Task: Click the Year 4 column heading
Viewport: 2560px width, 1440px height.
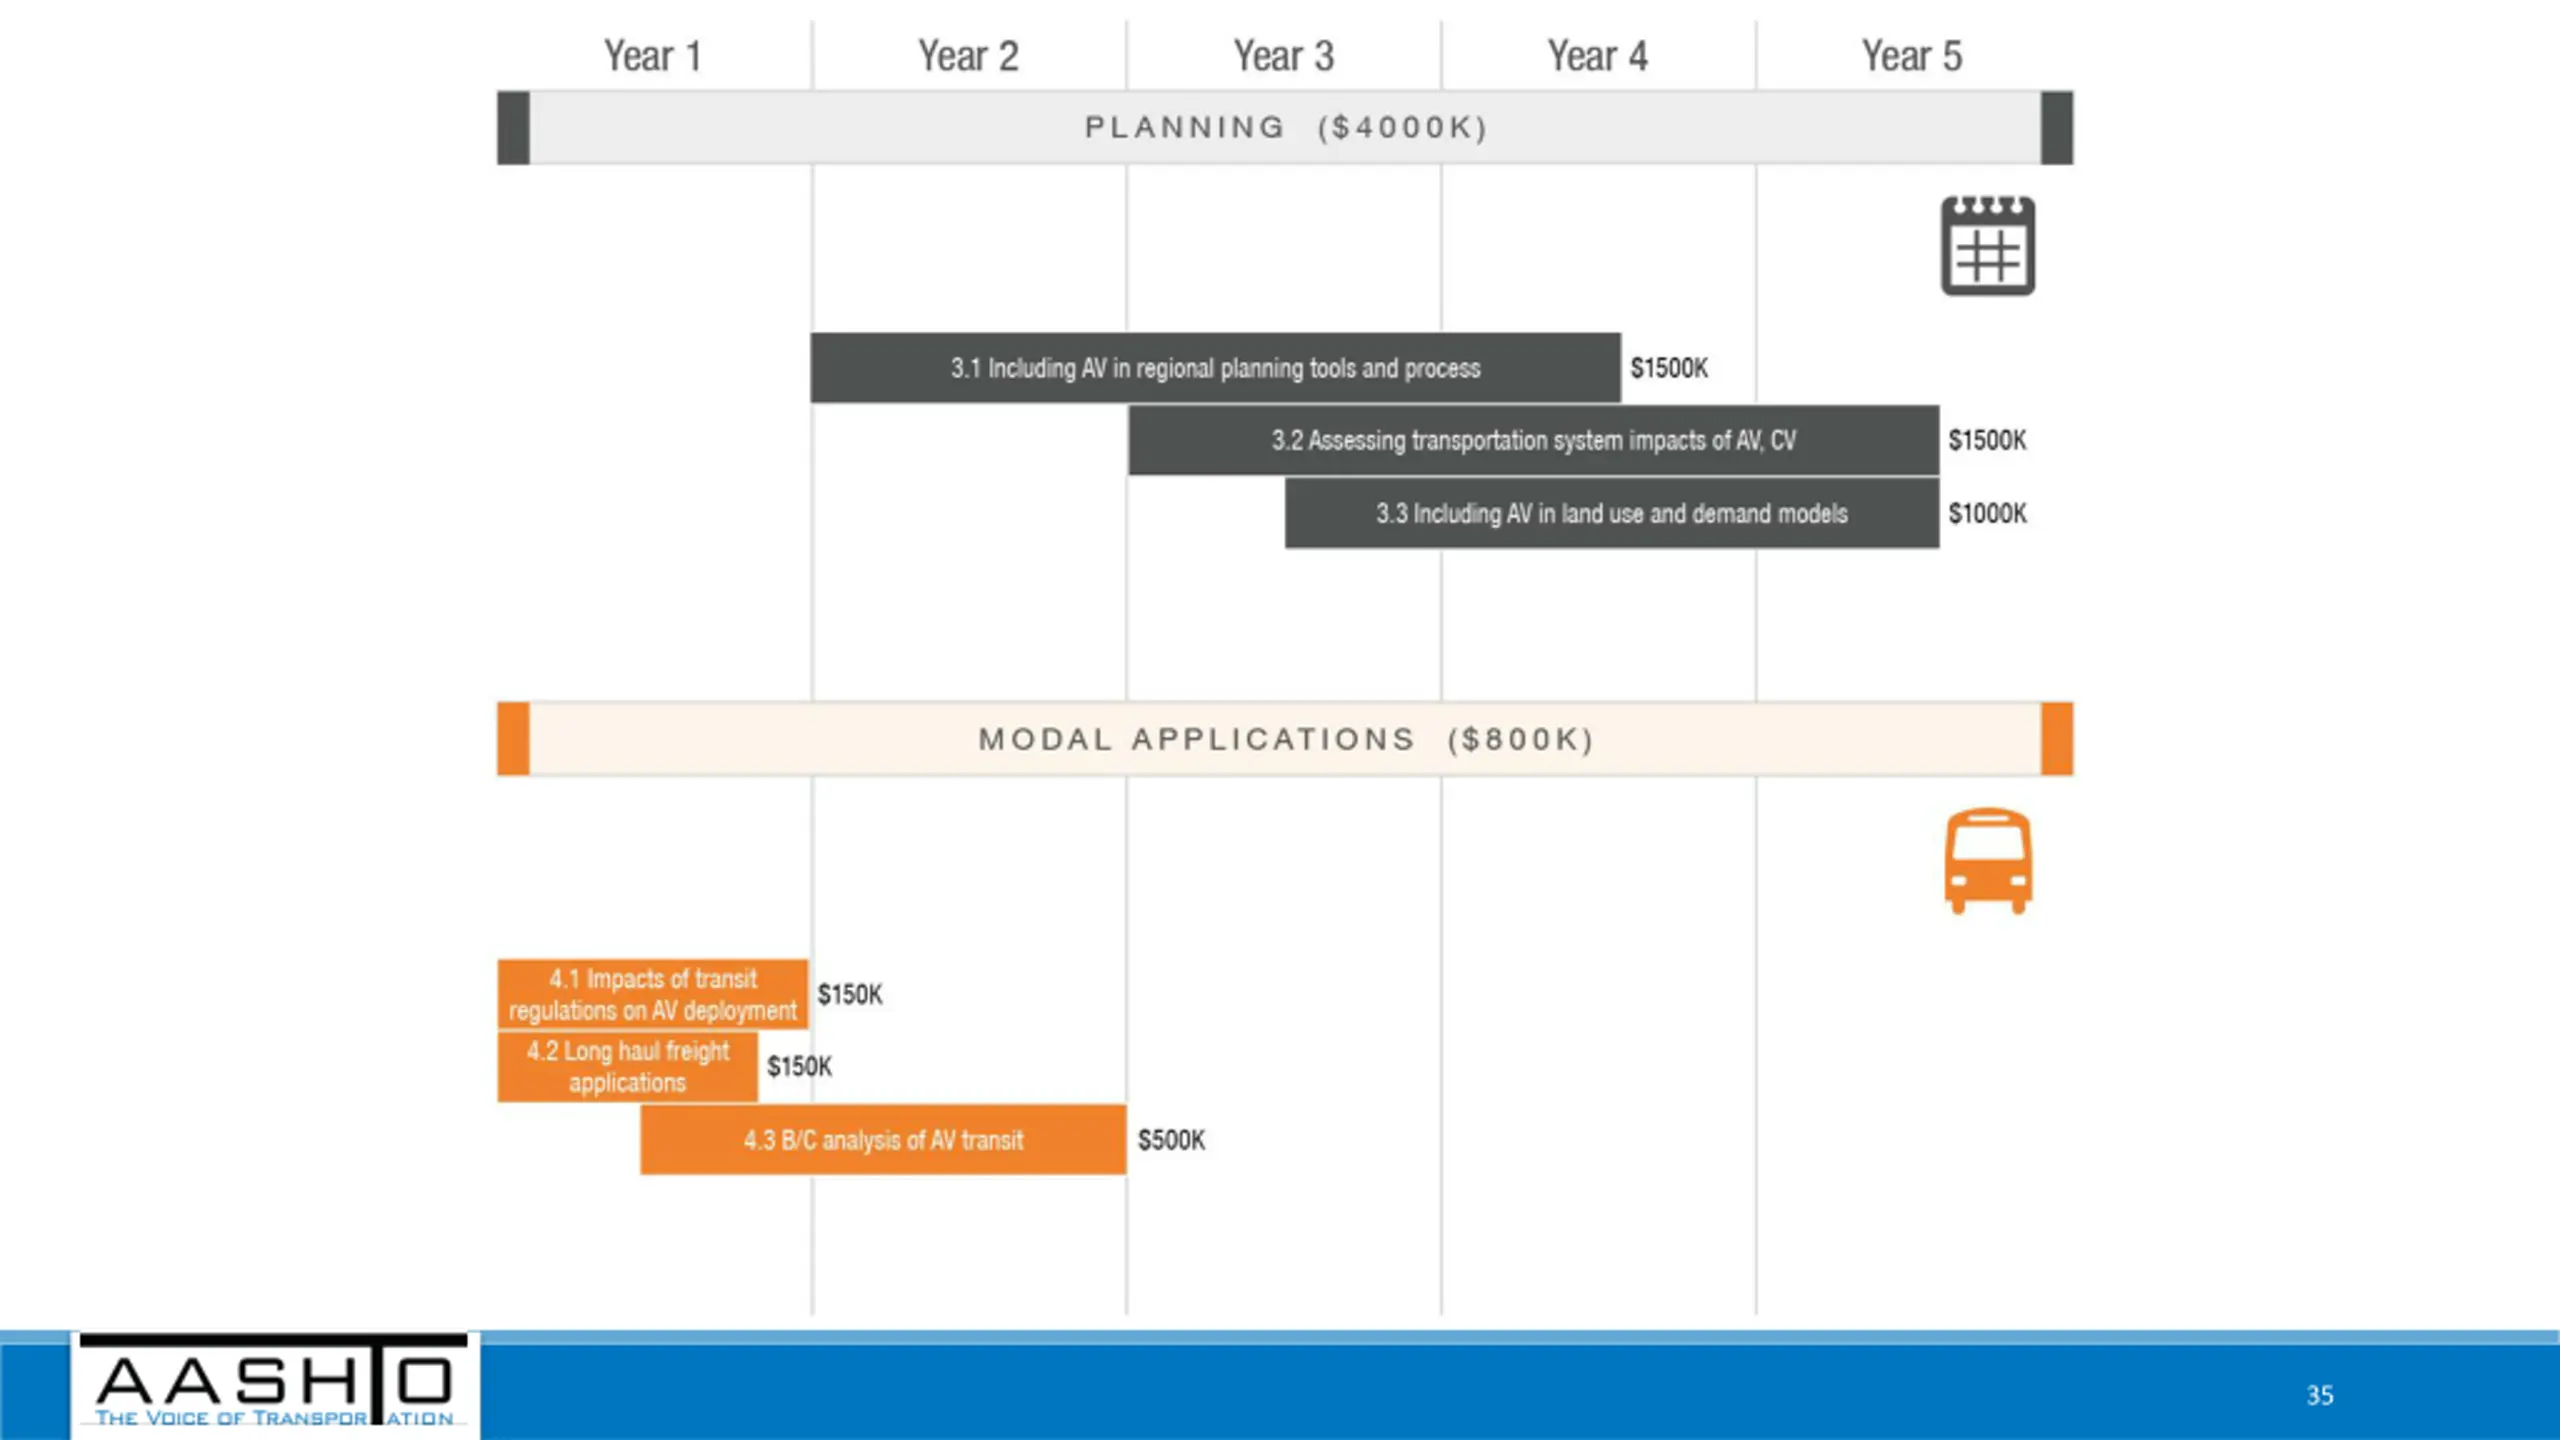Action: [x=1598, y=56]
